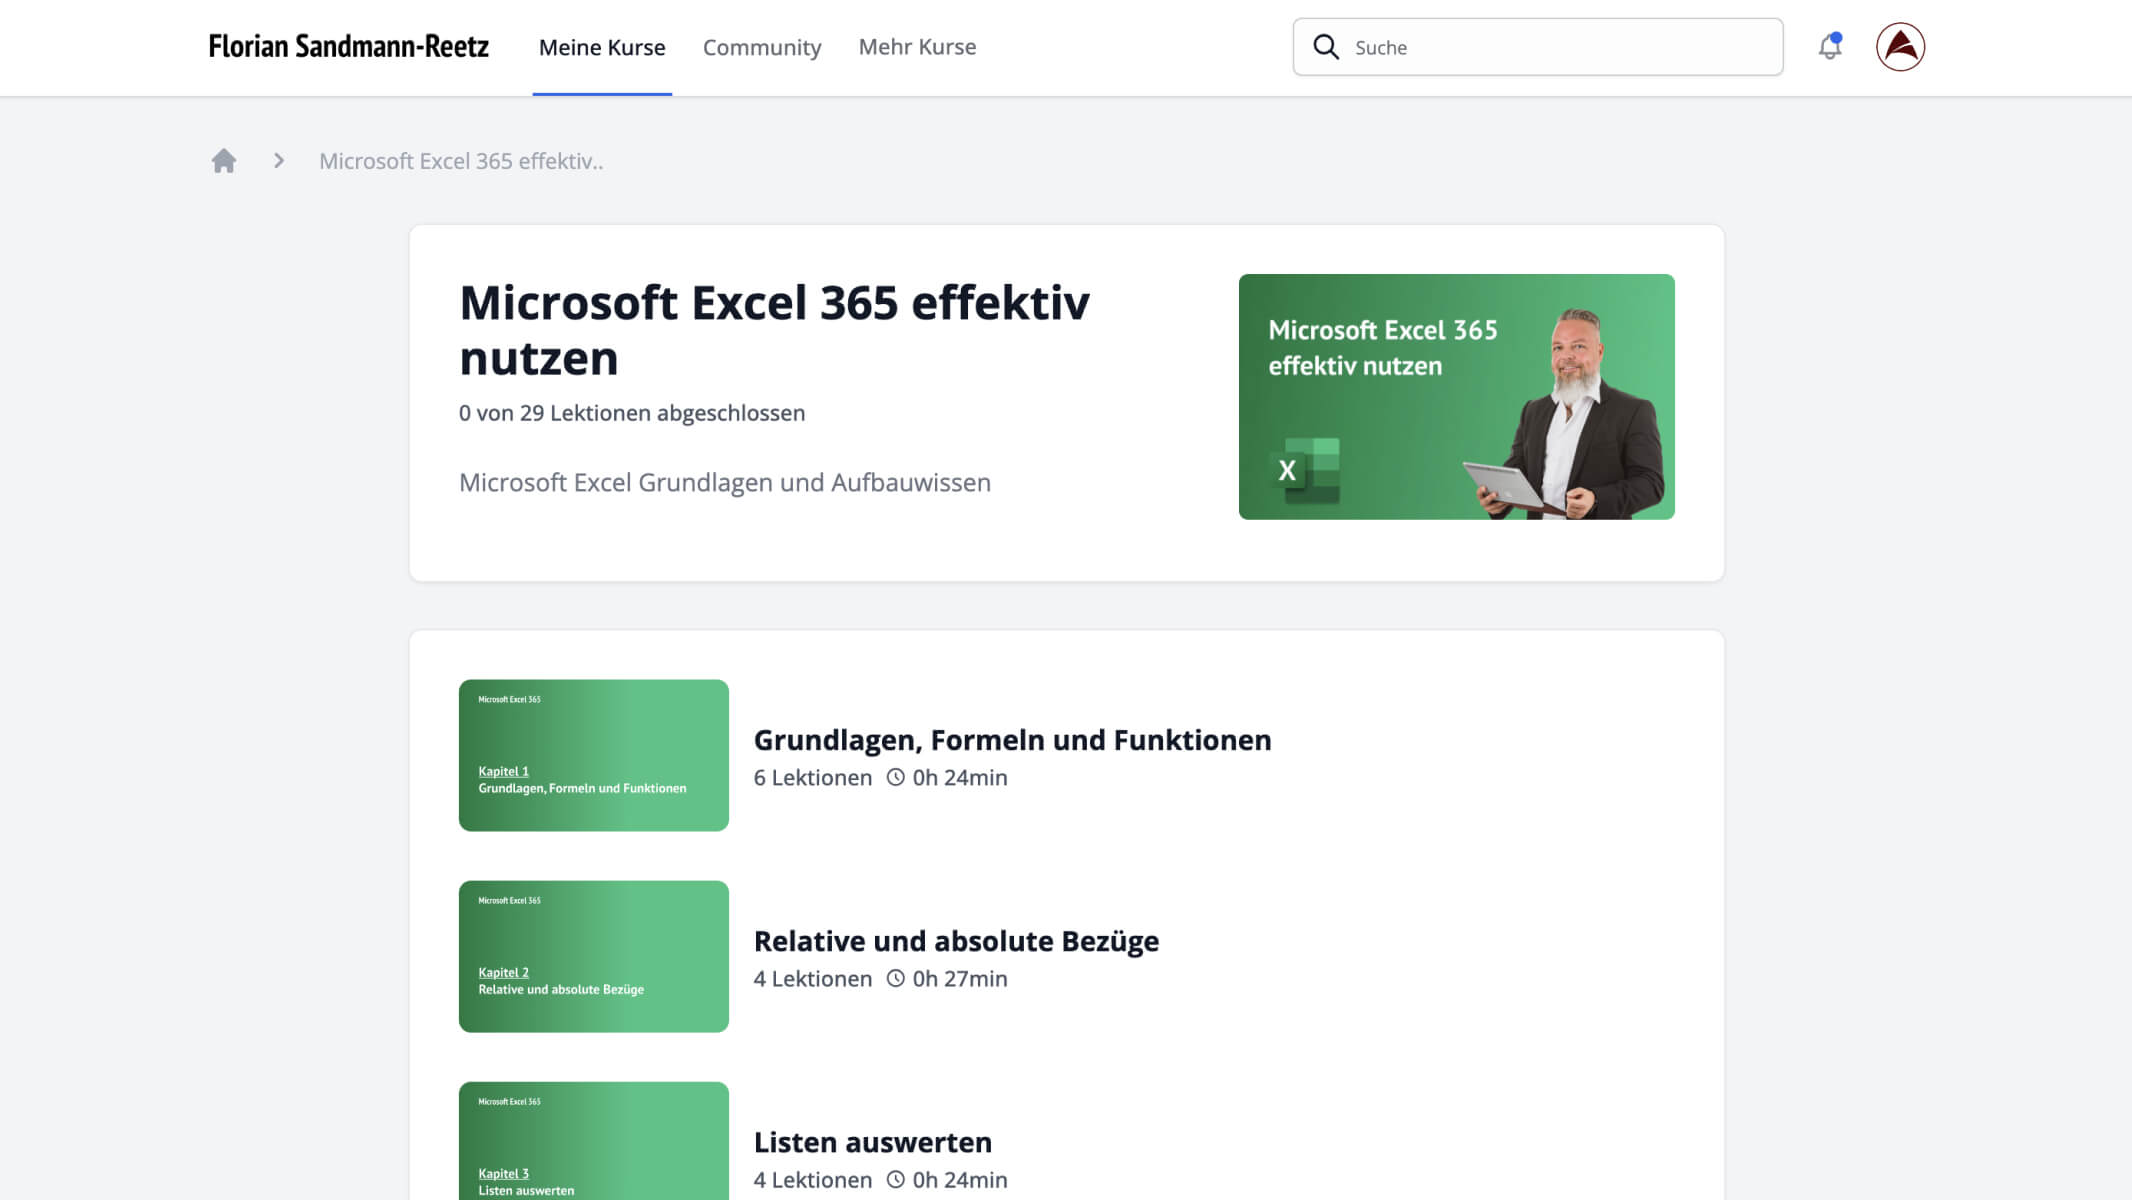Switch to the Community tab
The width and height of the screenshot is (2132, 1200).
762,47
